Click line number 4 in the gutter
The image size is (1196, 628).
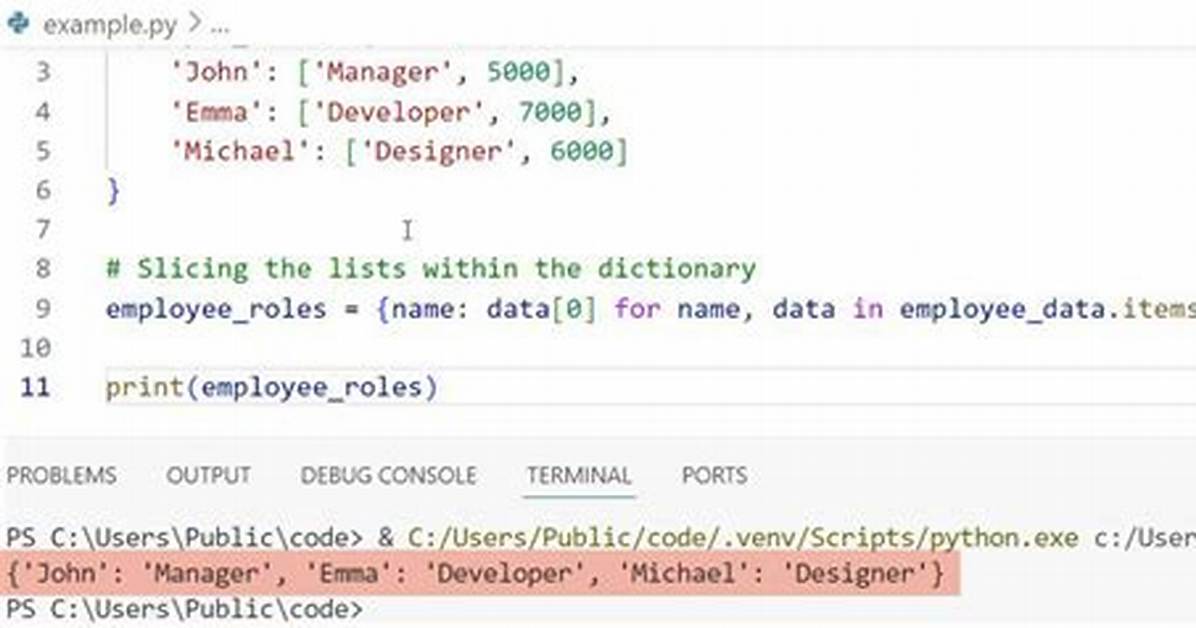point(43,112)
